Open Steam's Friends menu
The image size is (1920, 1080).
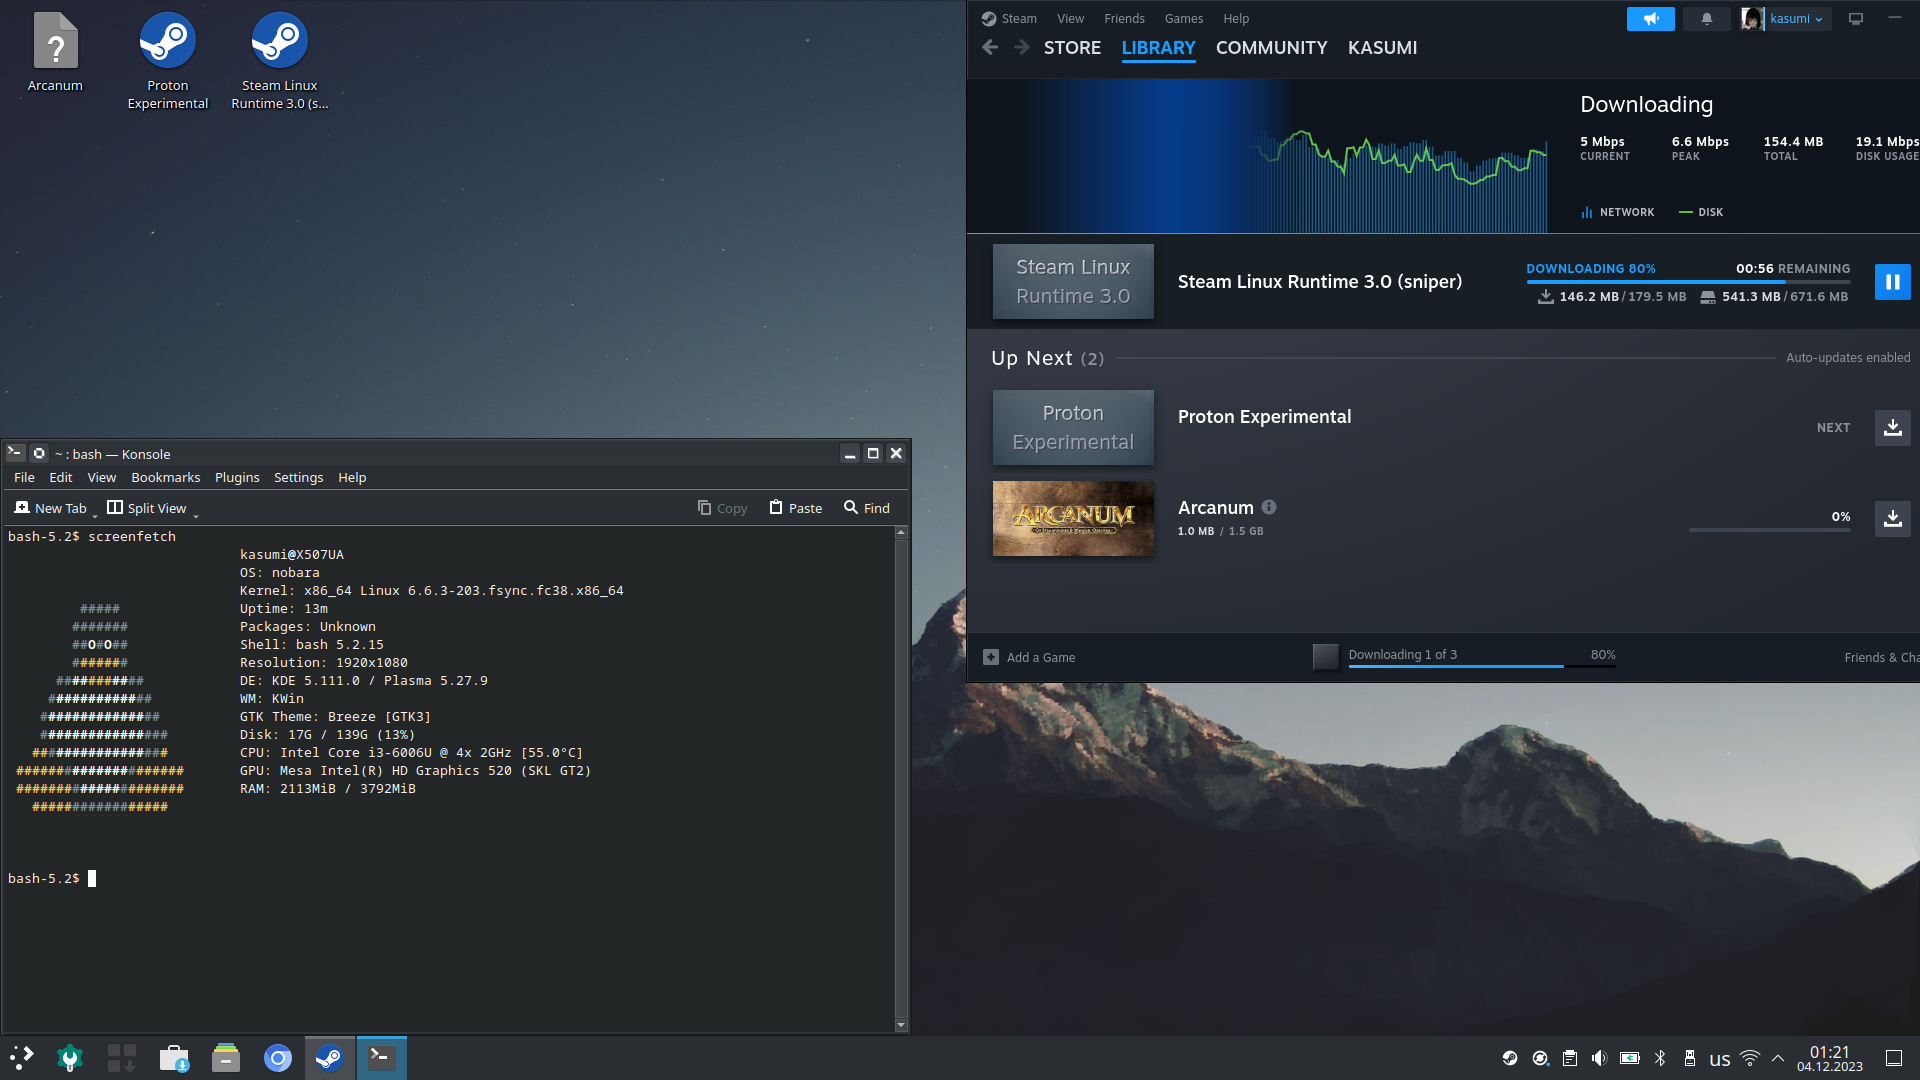coord(1124,18)
